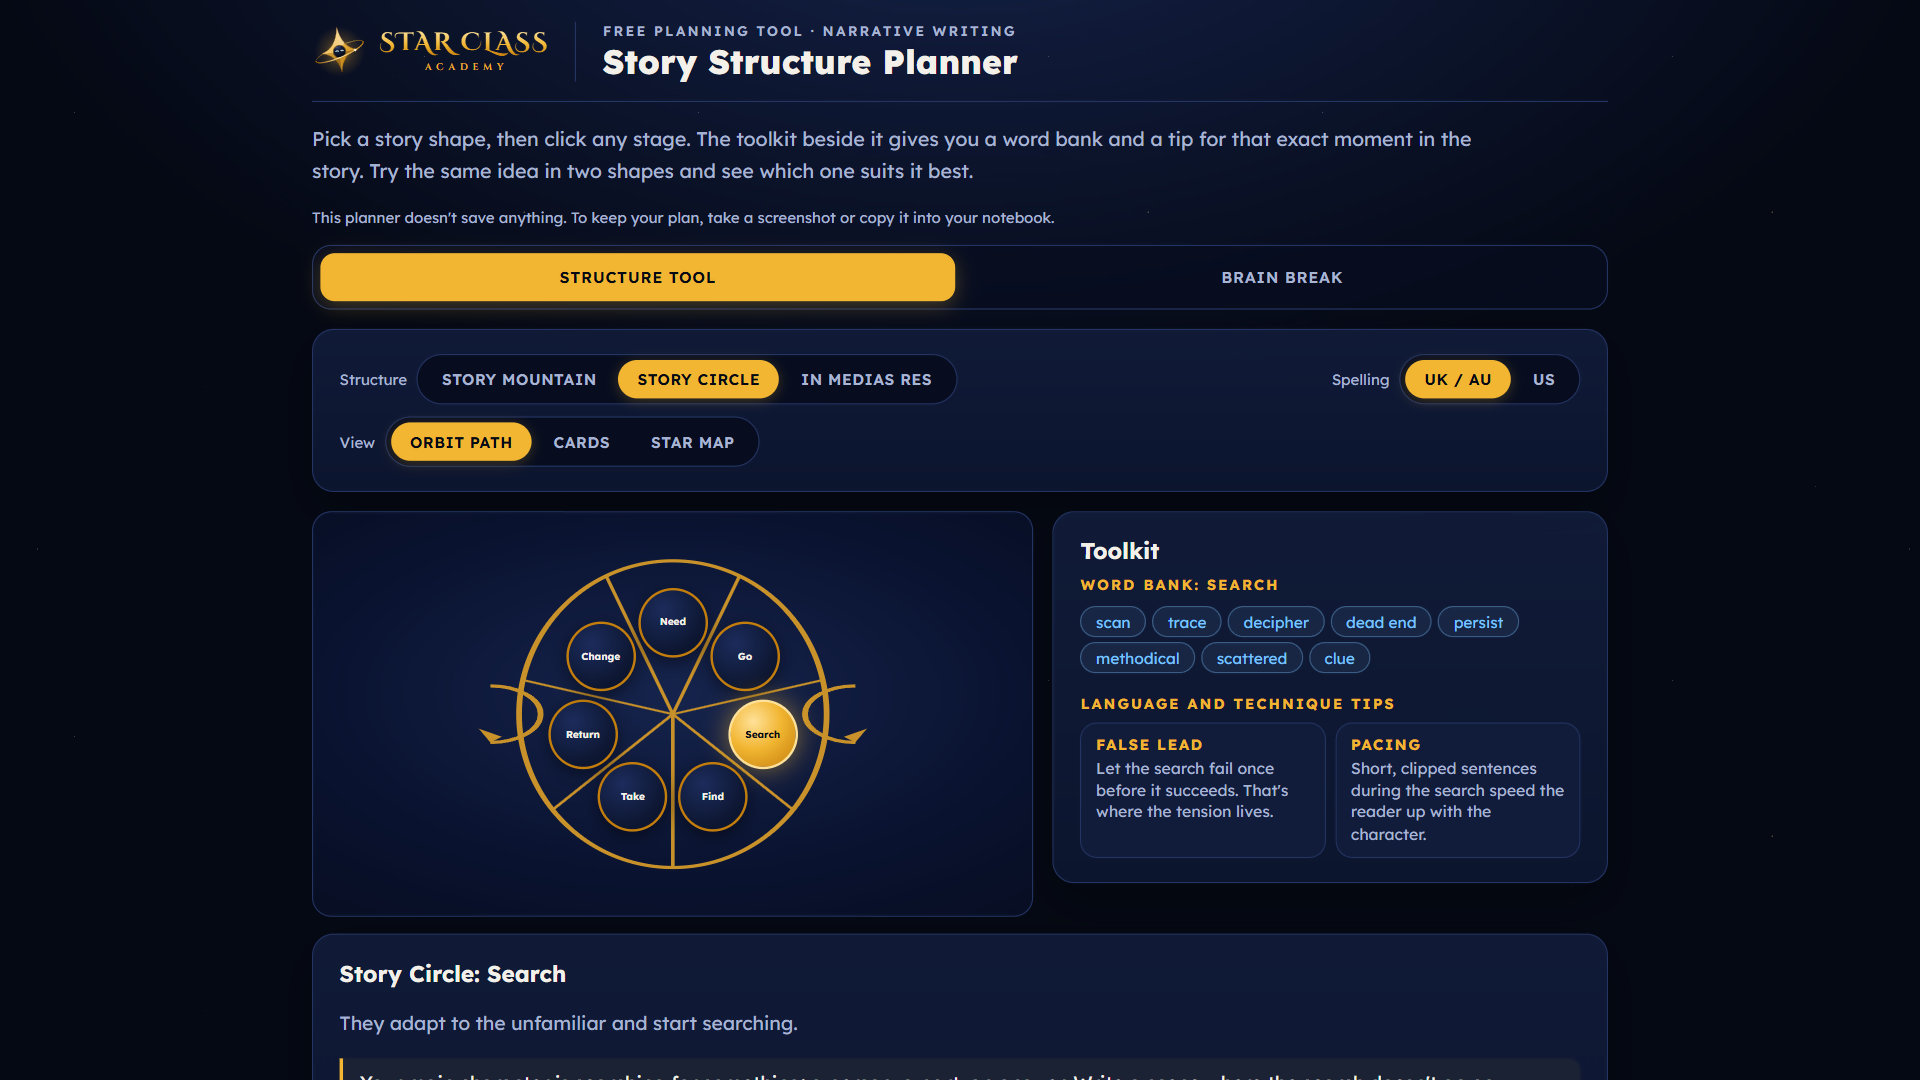Image resolution: width=1920 pixels, height=1080 pixels.
Task: Select the Go stage circle
Action: pos(745,657)
